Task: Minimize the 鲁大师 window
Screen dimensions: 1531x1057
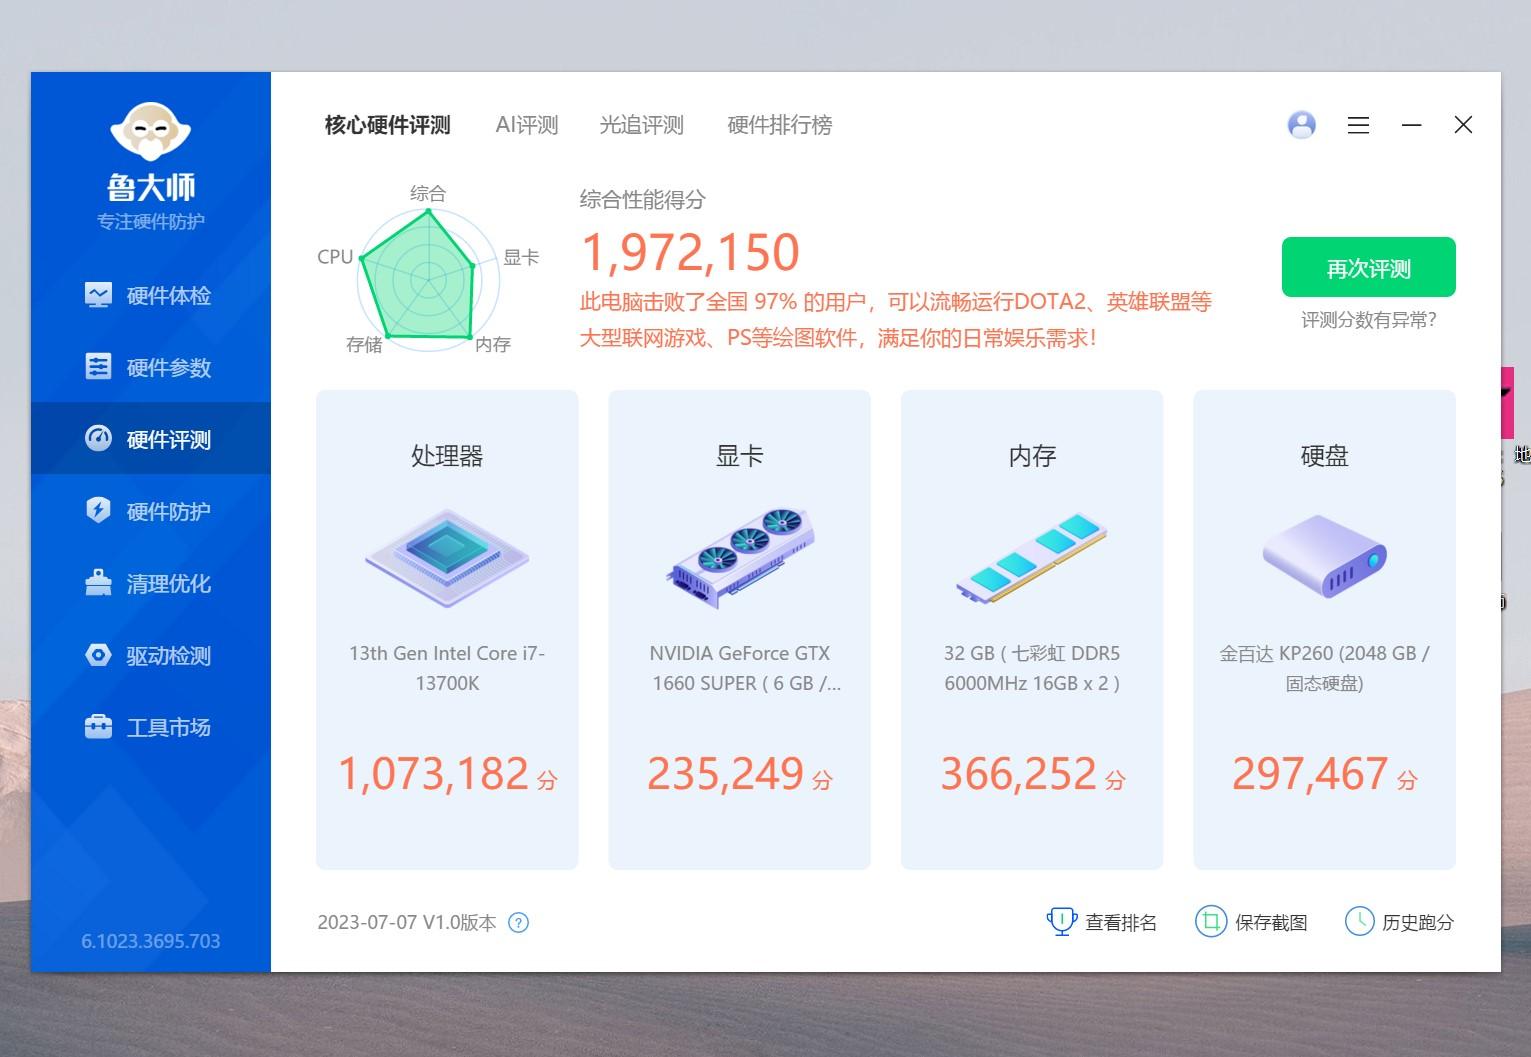Action: coord(1411,125)
